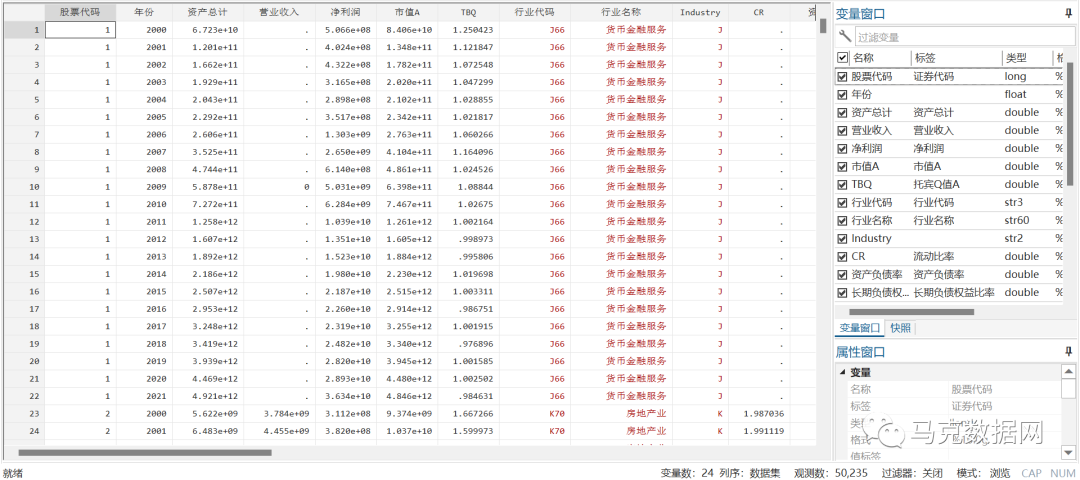The image size is (1080, 480).
Task: Click the data grid vertical scrollbar thumb
Action: click(823, 26)
